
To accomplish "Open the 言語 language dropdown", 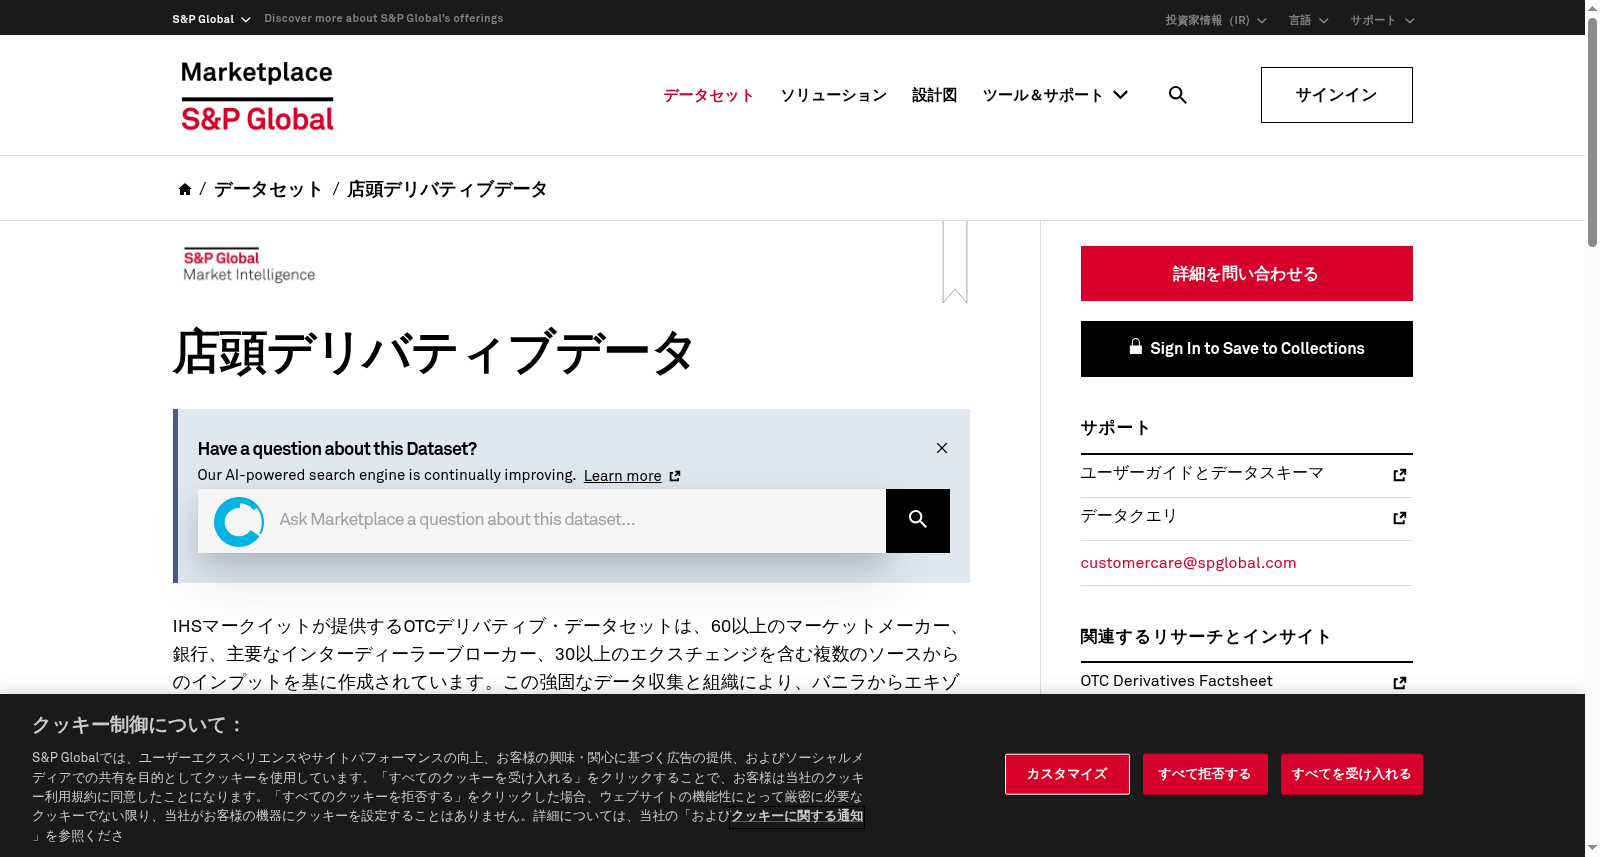I will coord(1309,20).
